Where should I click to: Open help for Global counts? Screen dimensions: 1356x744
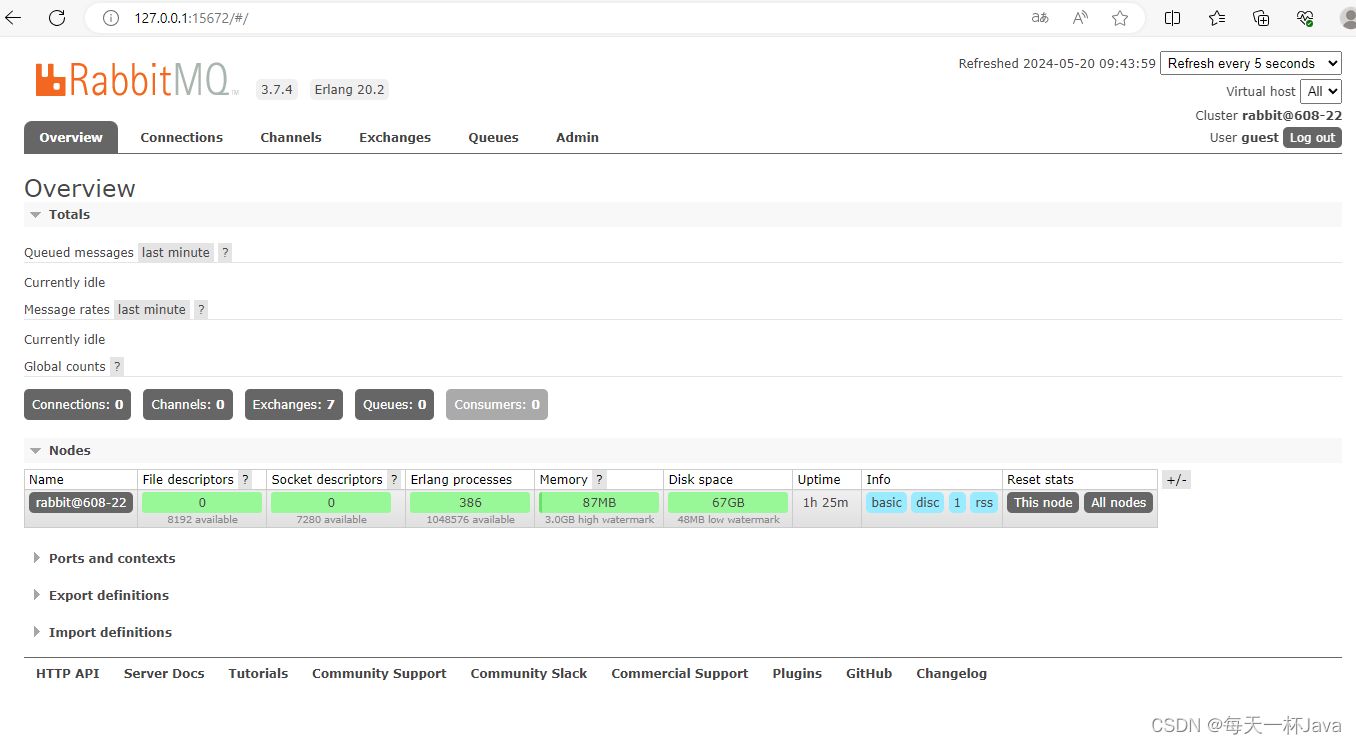pyautogui.click(x=117, y=366)
